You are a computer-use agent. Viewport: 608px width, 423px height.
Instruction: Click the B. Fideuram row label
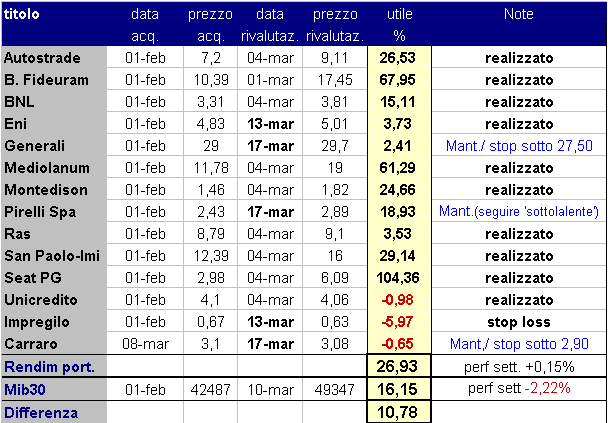tap(46, 80)
